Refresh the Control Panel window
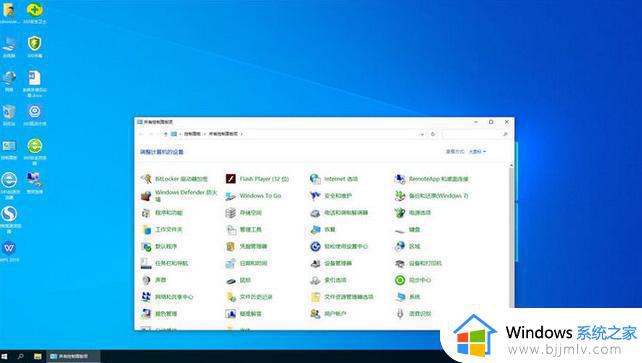This screenshot has width=642, height=363. click(433, 134)
